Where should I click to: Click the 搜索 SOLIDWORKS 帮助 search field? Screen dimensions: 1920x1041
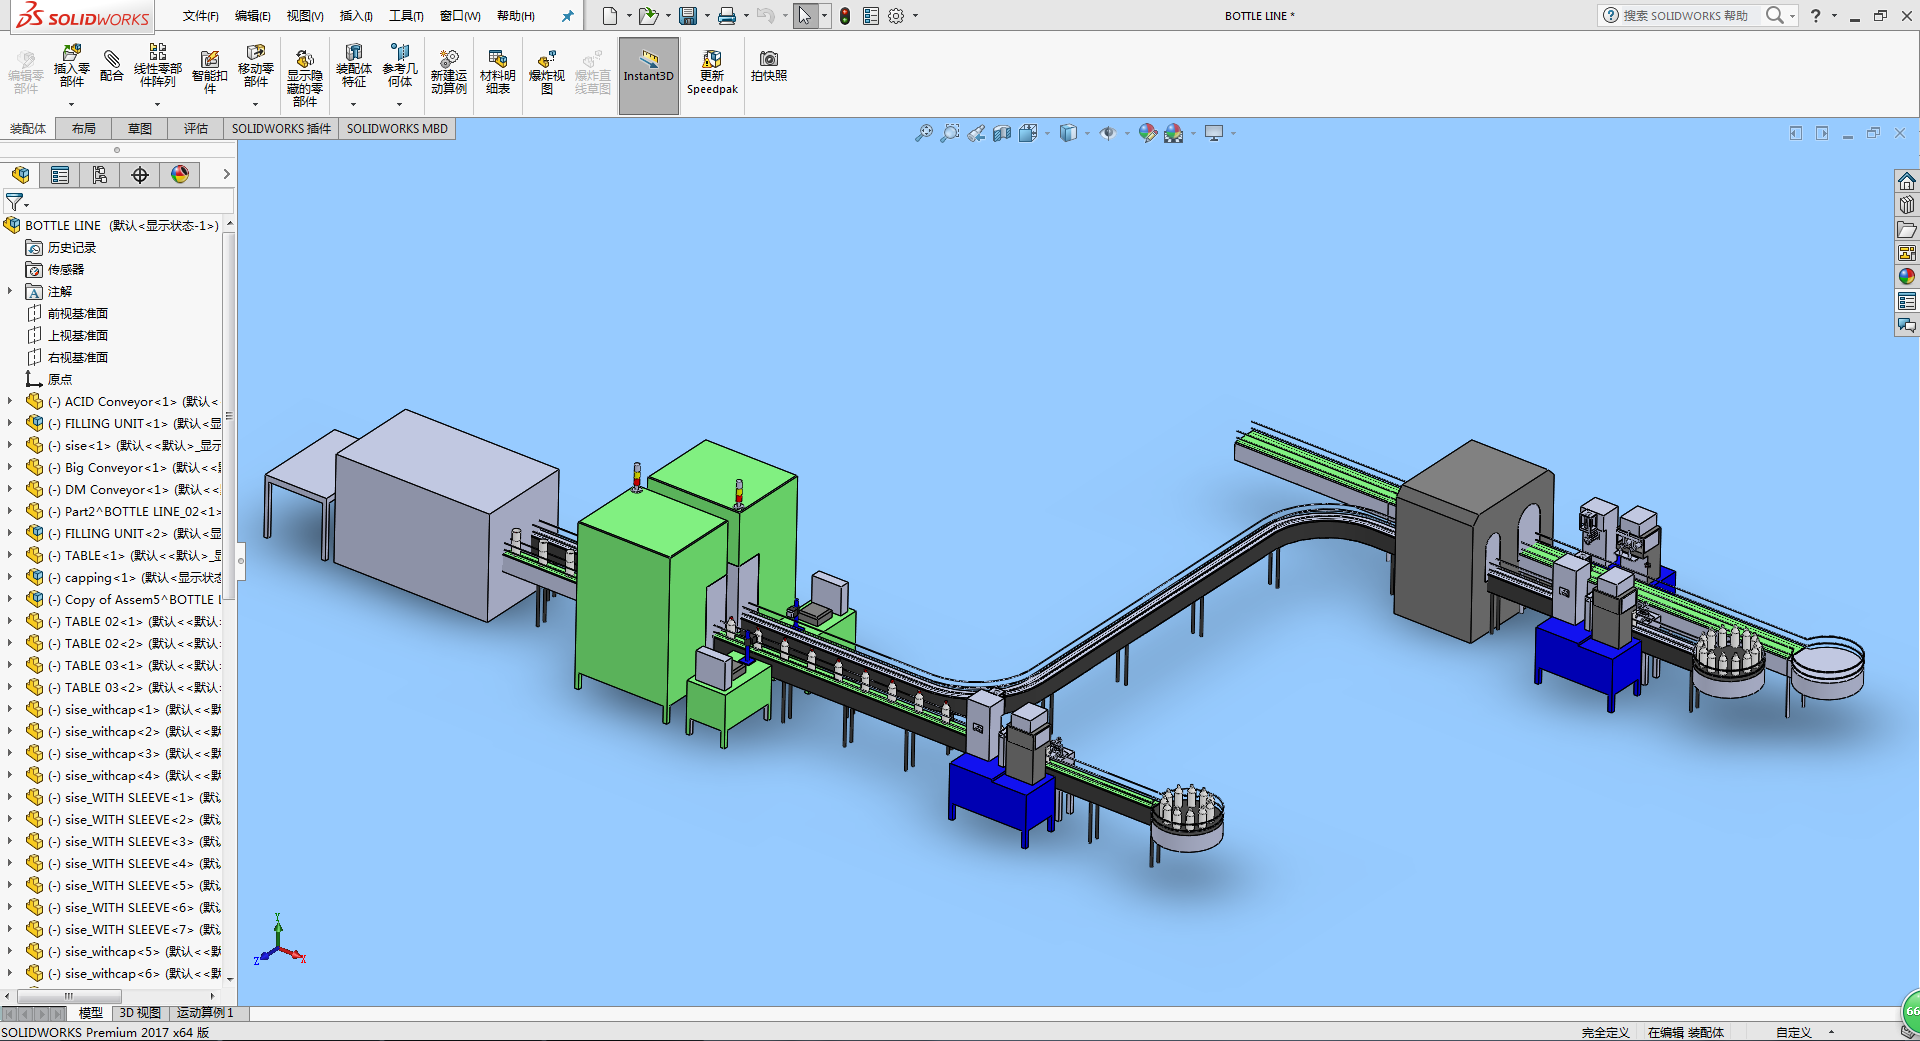pos(1685,16)
